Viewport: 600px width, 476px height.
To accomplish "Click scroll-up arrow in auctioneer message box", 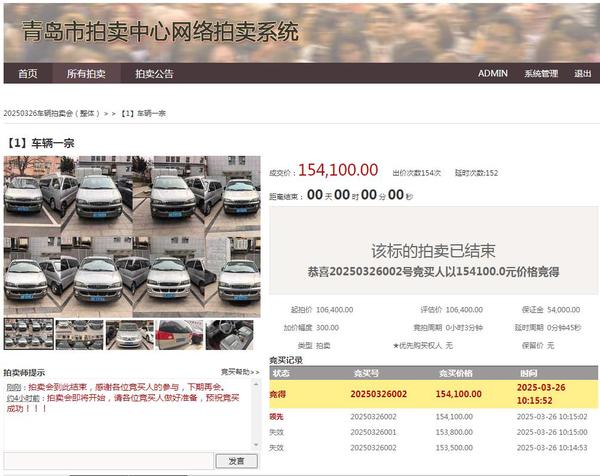I will point(257,383).
